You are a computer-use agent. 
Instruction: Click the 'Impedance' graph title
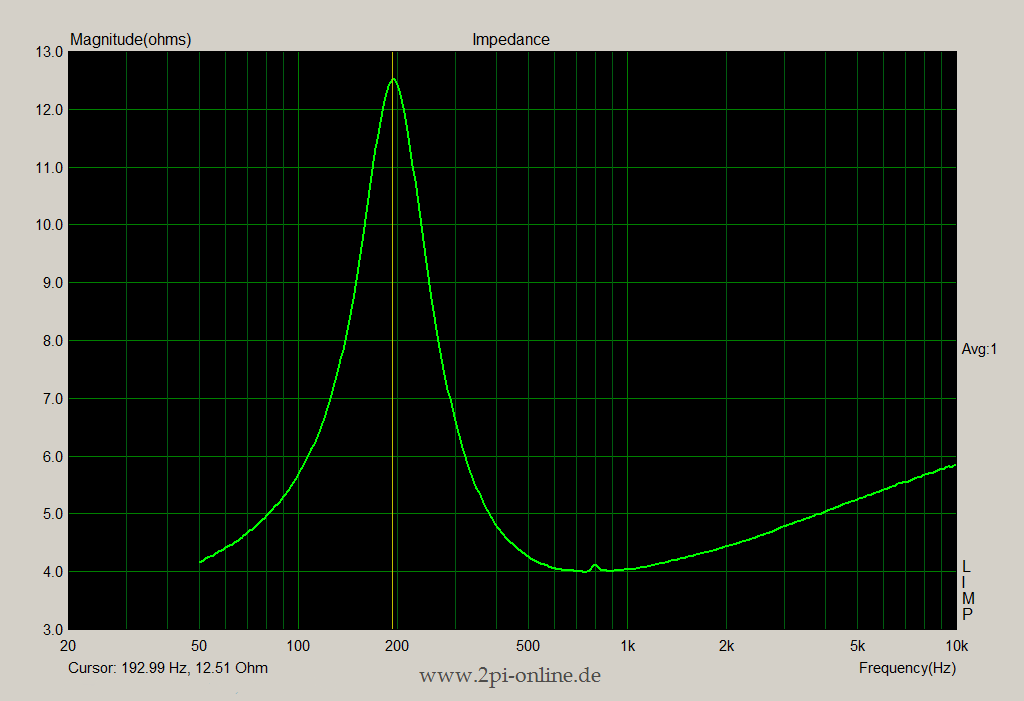click(x=511, y=39)
